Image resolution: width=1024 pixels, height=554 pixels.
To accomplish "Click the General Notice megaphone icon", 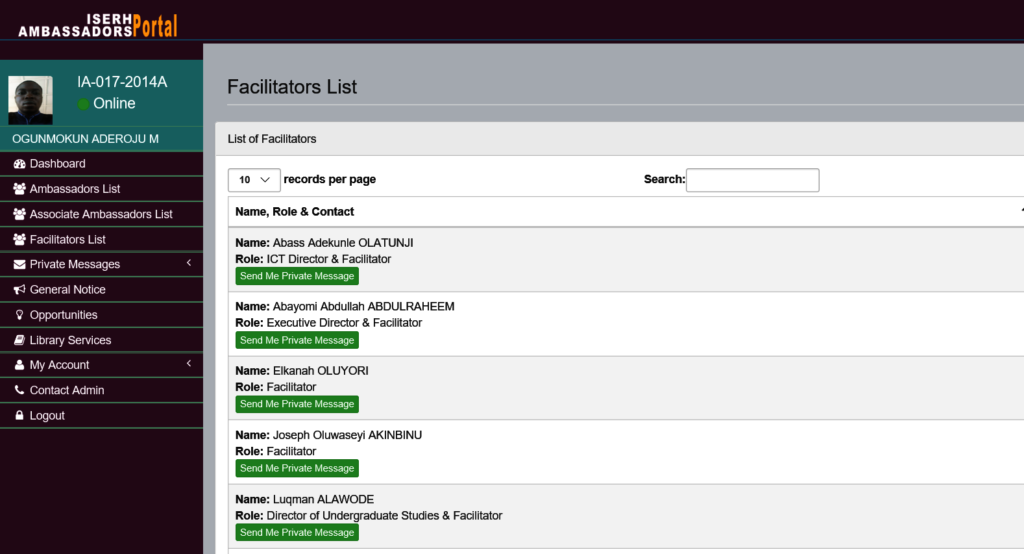I will [x=19, y=290].
